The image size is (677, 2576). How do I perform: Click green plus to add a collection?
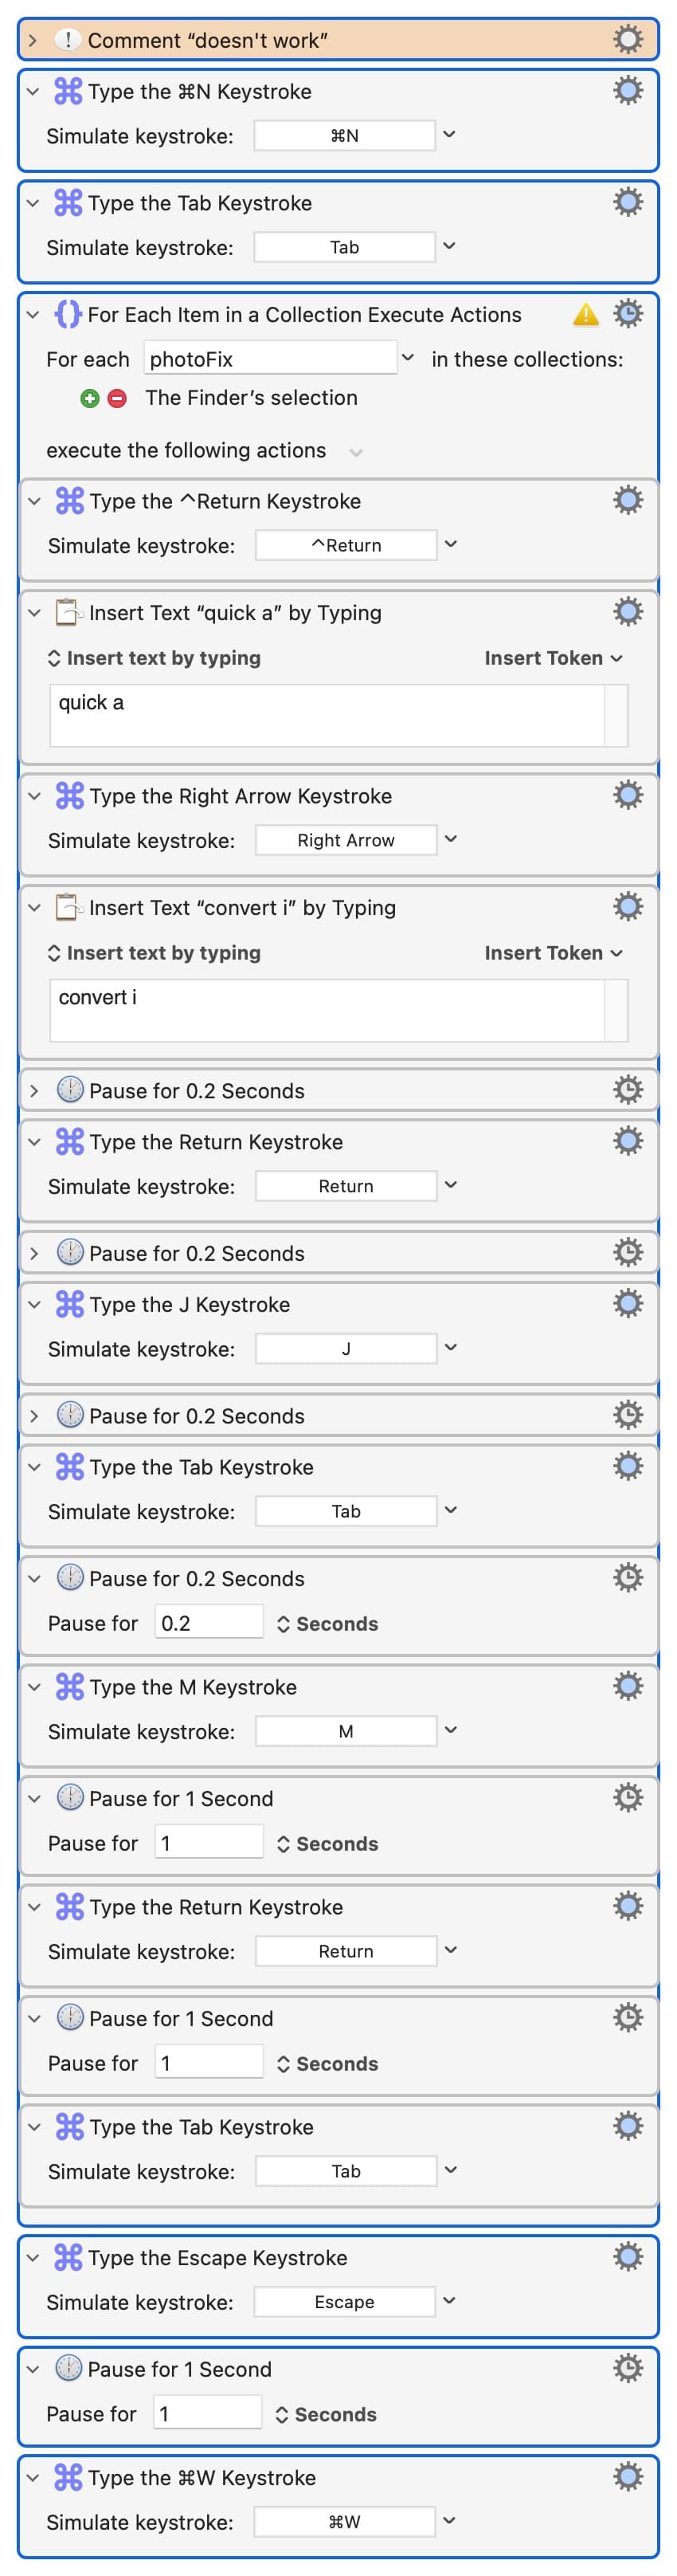(90, 398)
